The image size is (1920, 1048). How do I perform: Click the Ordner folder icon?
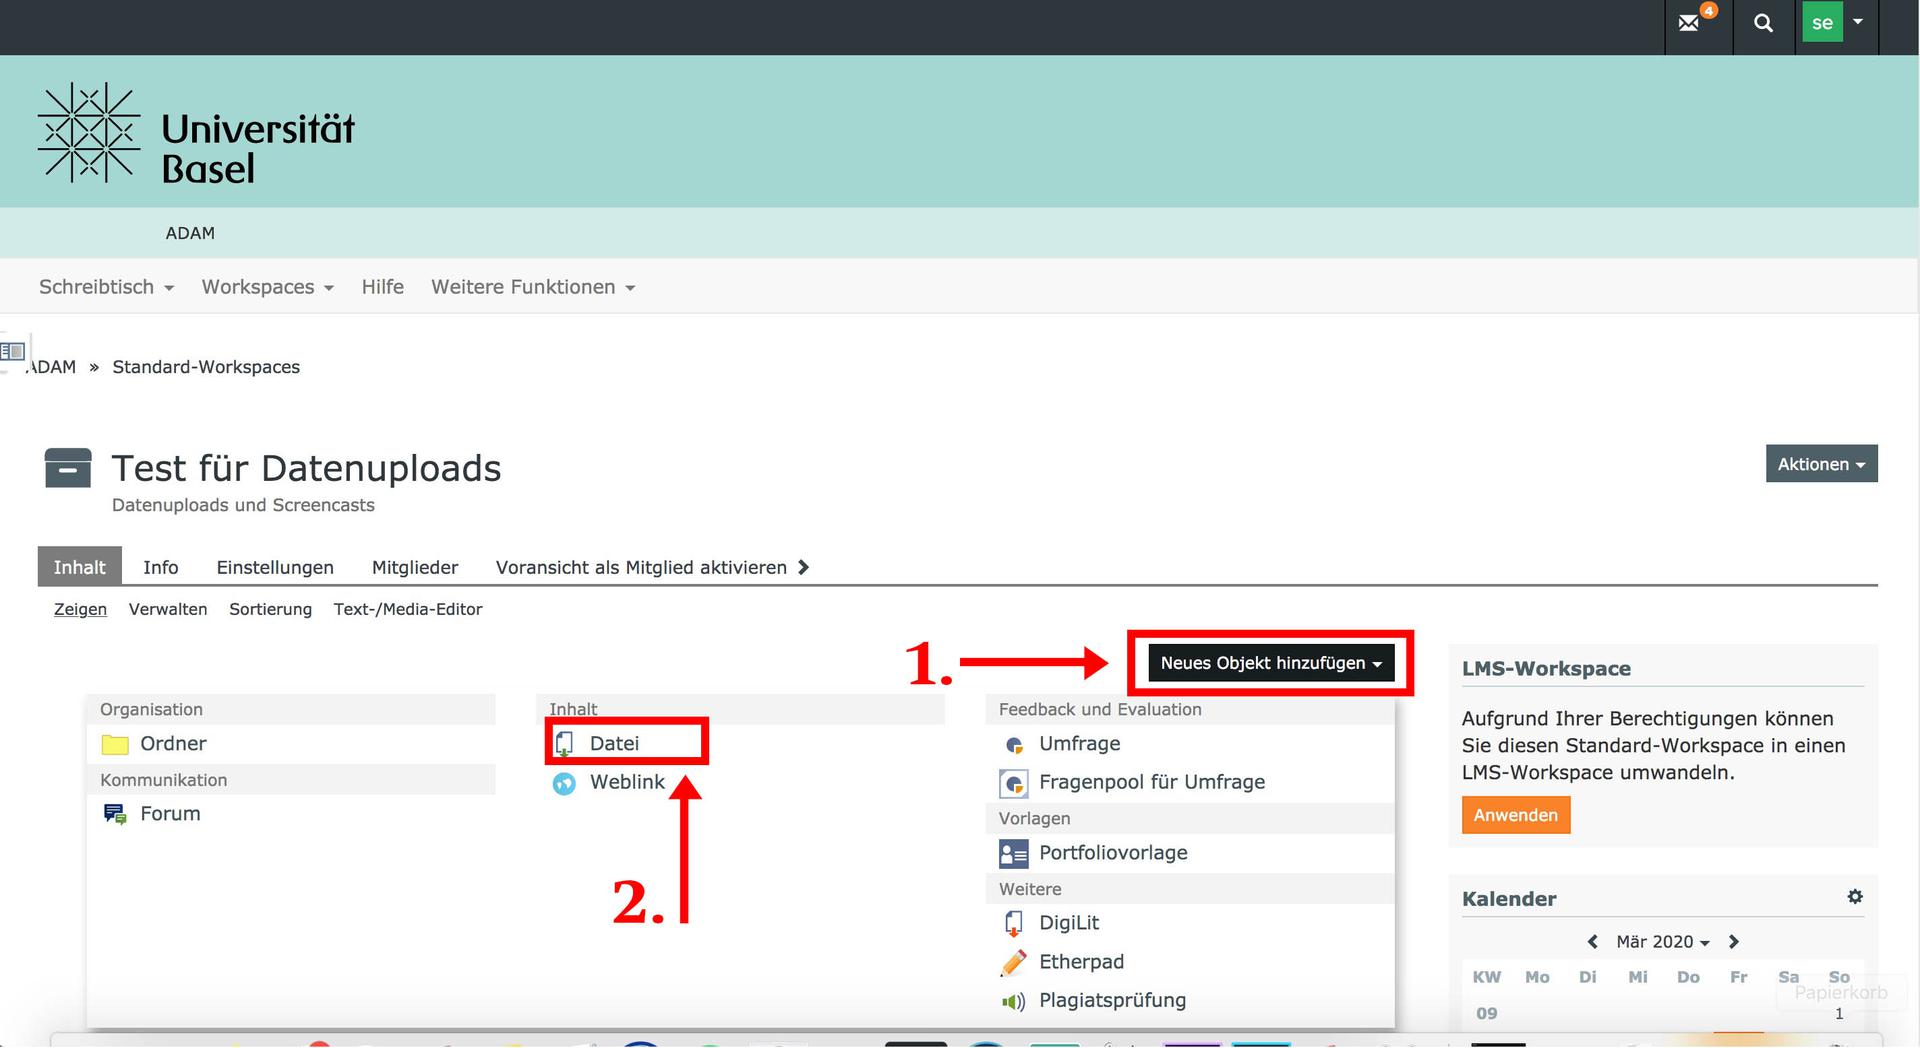[x=115, y=745]
